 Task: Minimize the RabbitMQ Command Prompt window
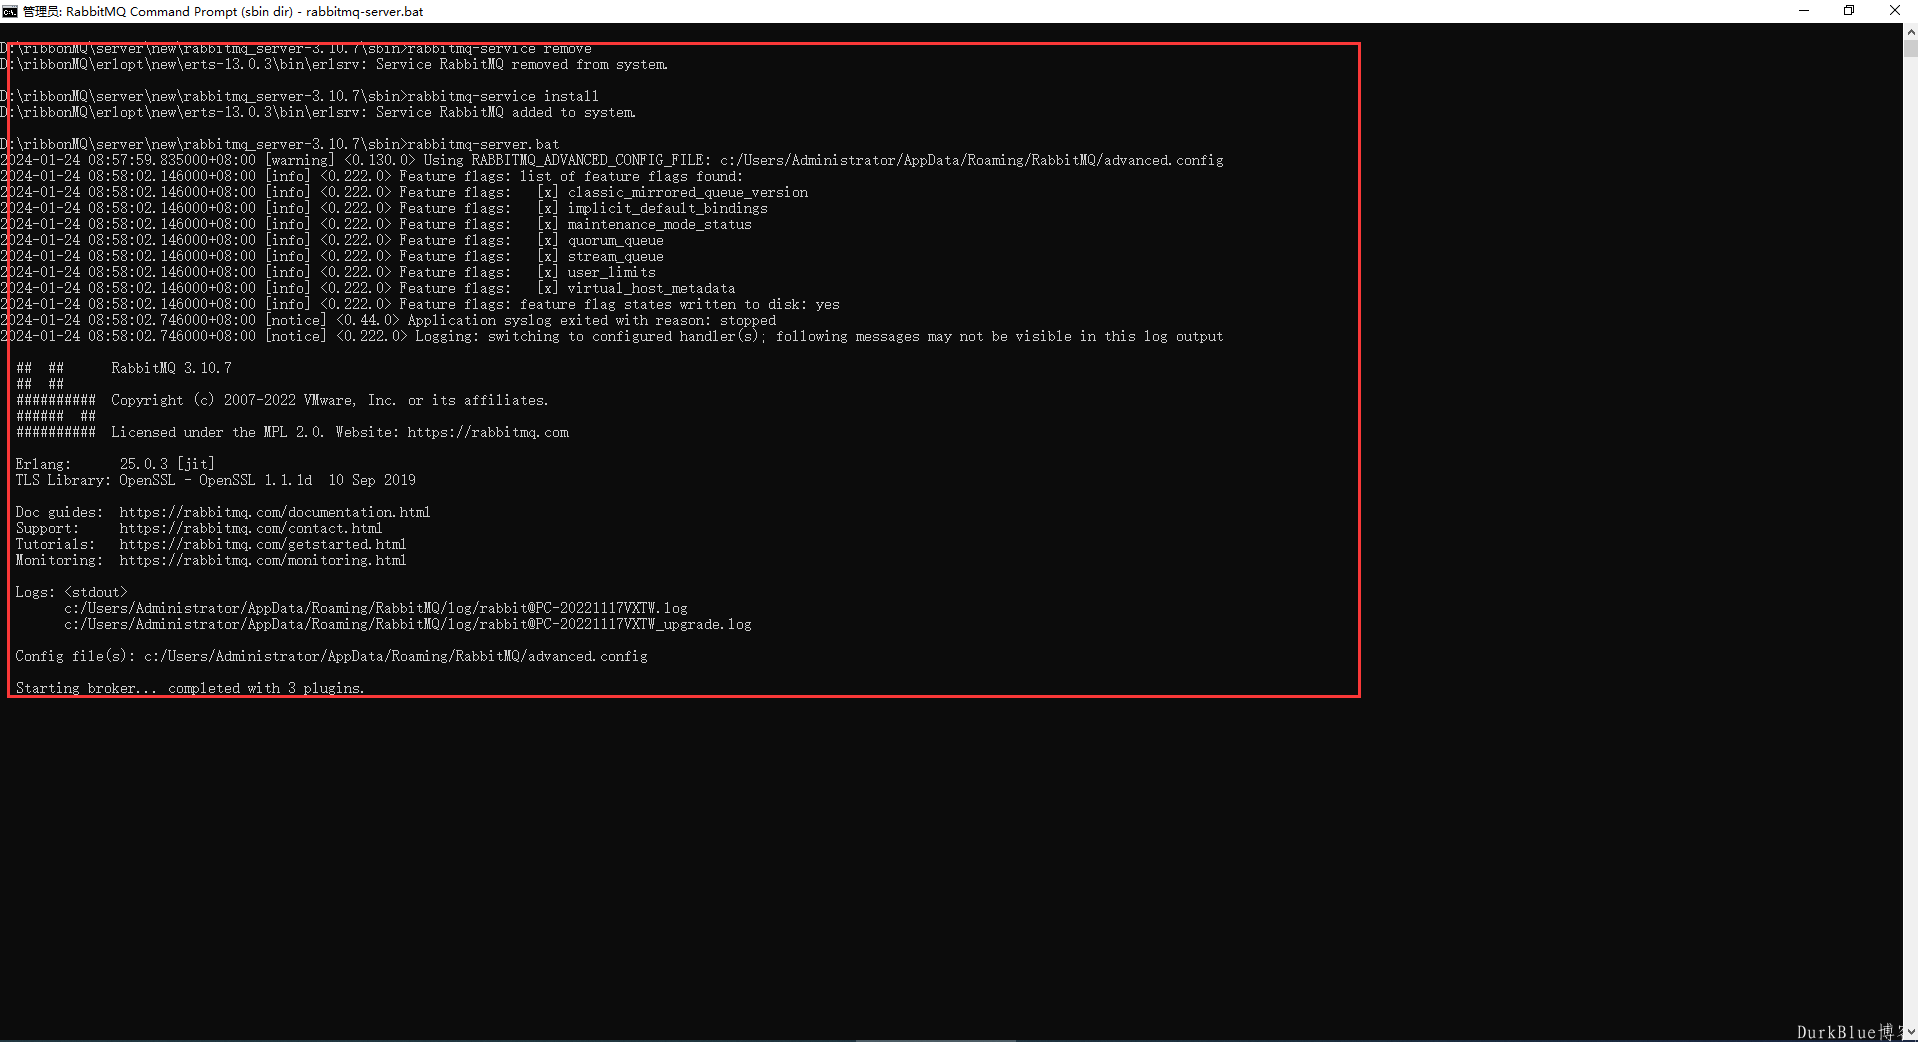point(1804,11)
